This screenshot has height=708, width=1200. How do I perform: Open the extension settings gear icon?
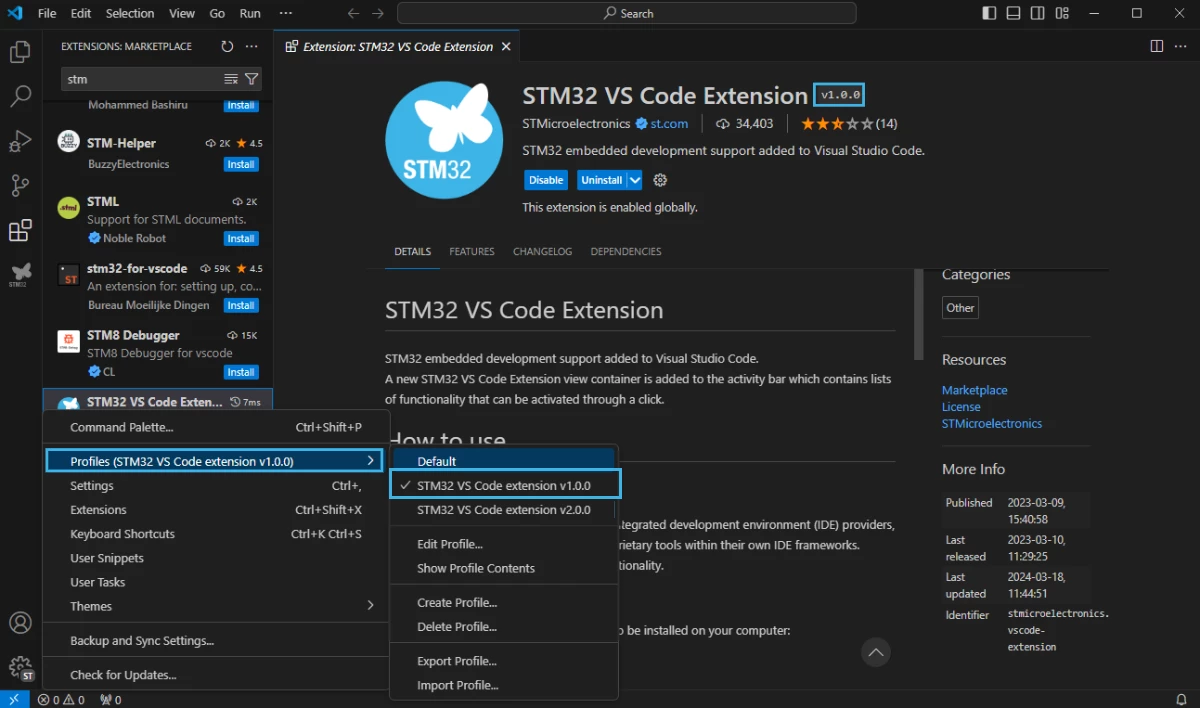(x=660, y=180)
